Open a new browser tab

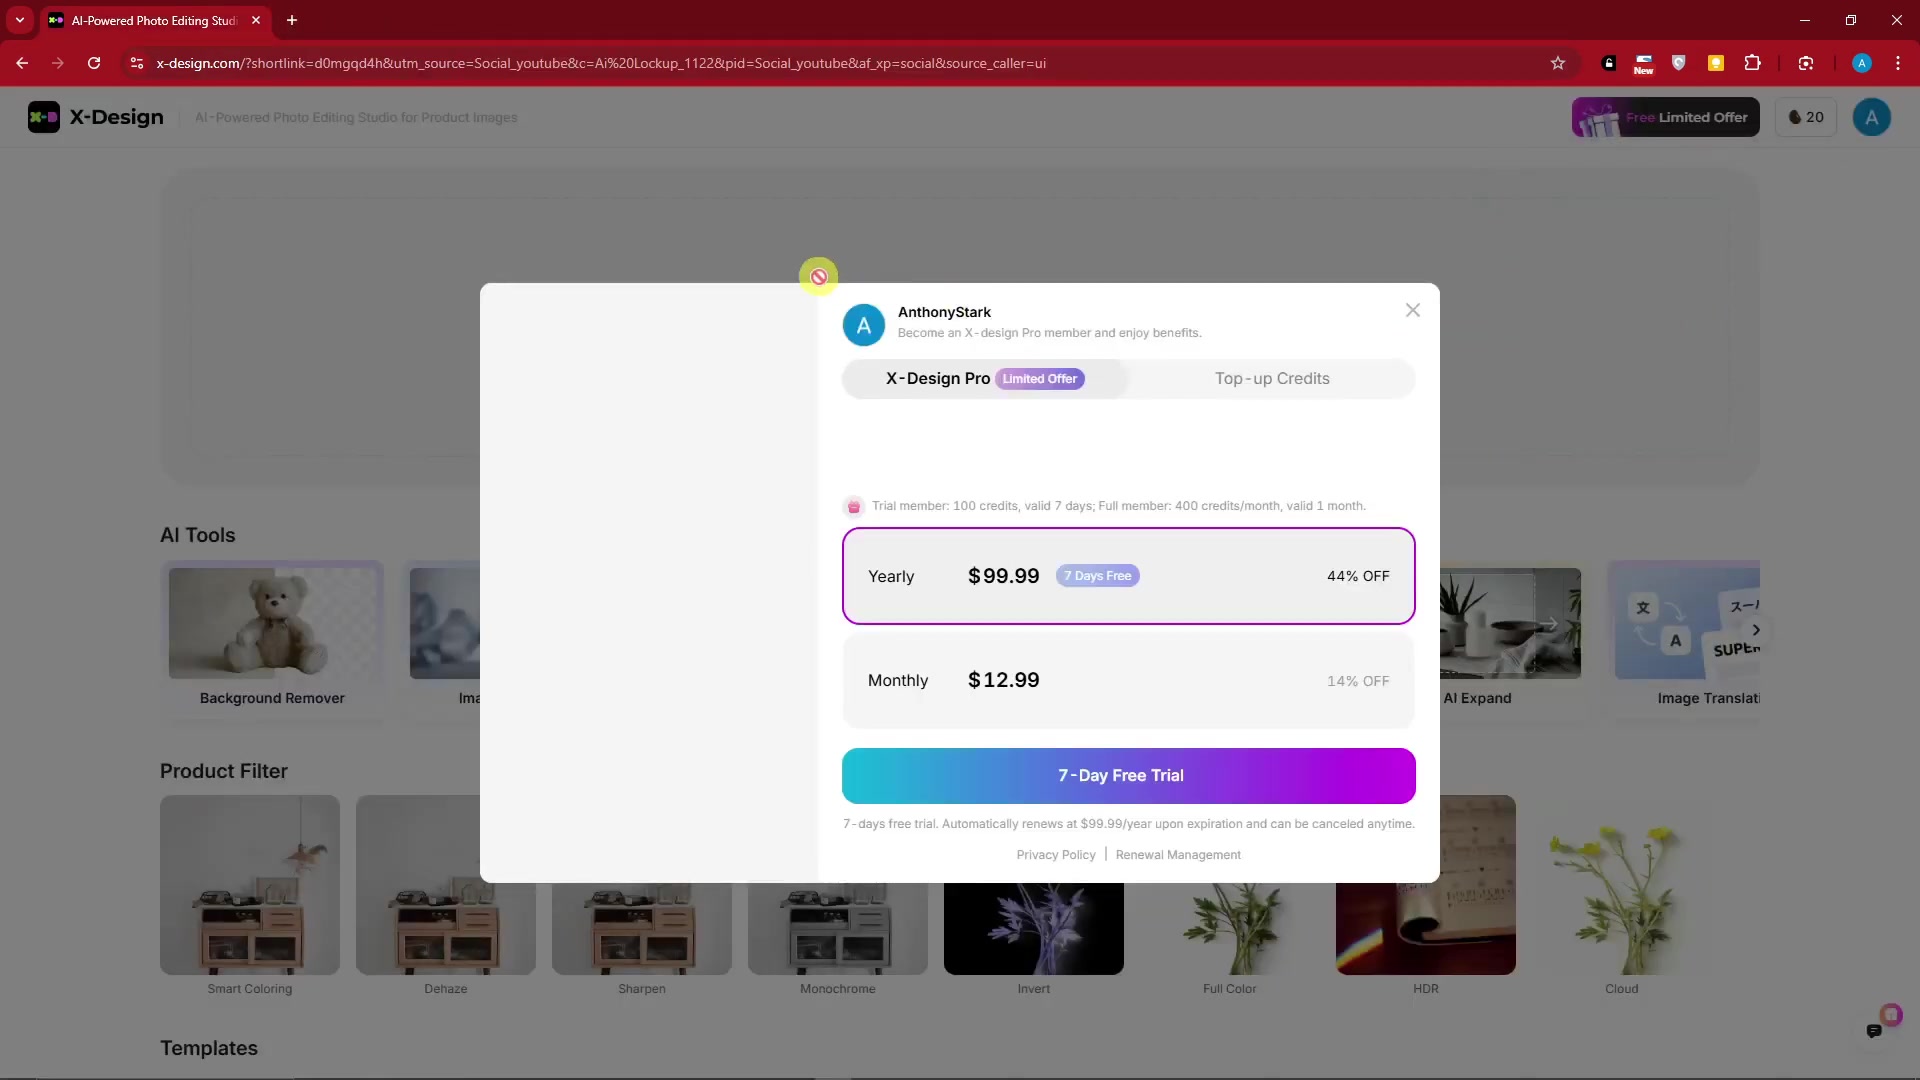[x=292, y=20]
